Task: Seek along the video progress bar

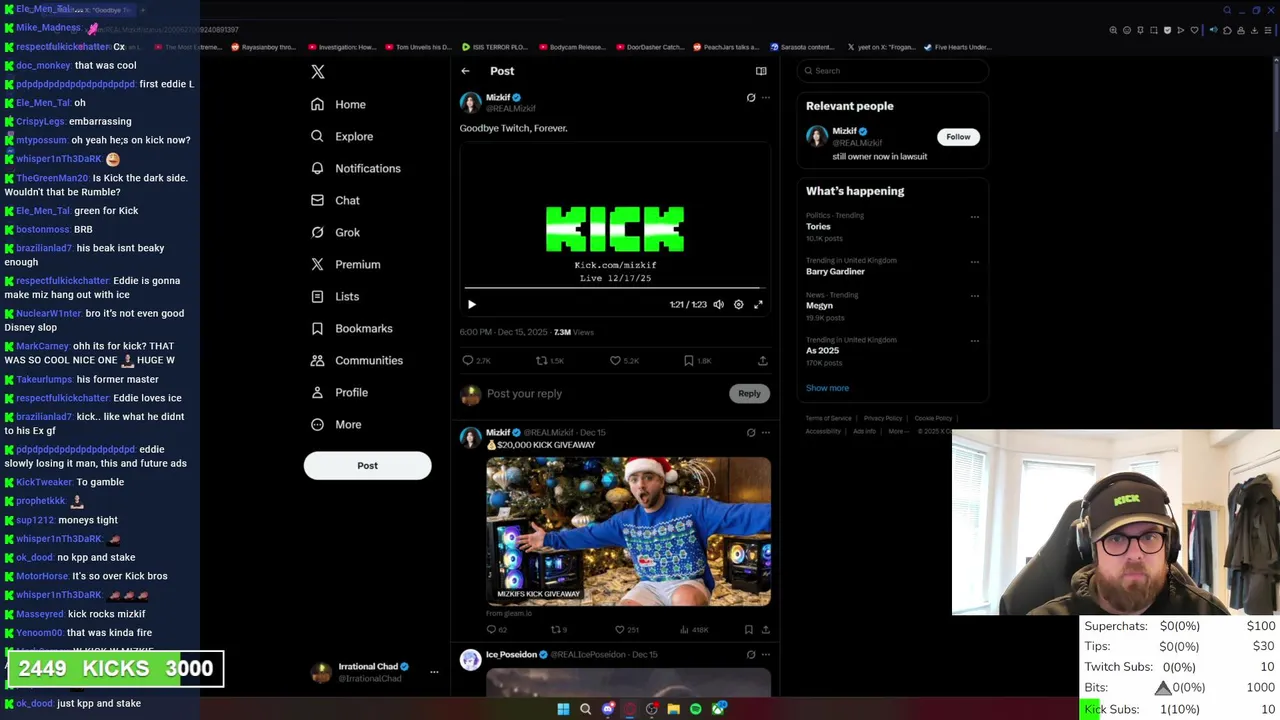Action: 615,288
